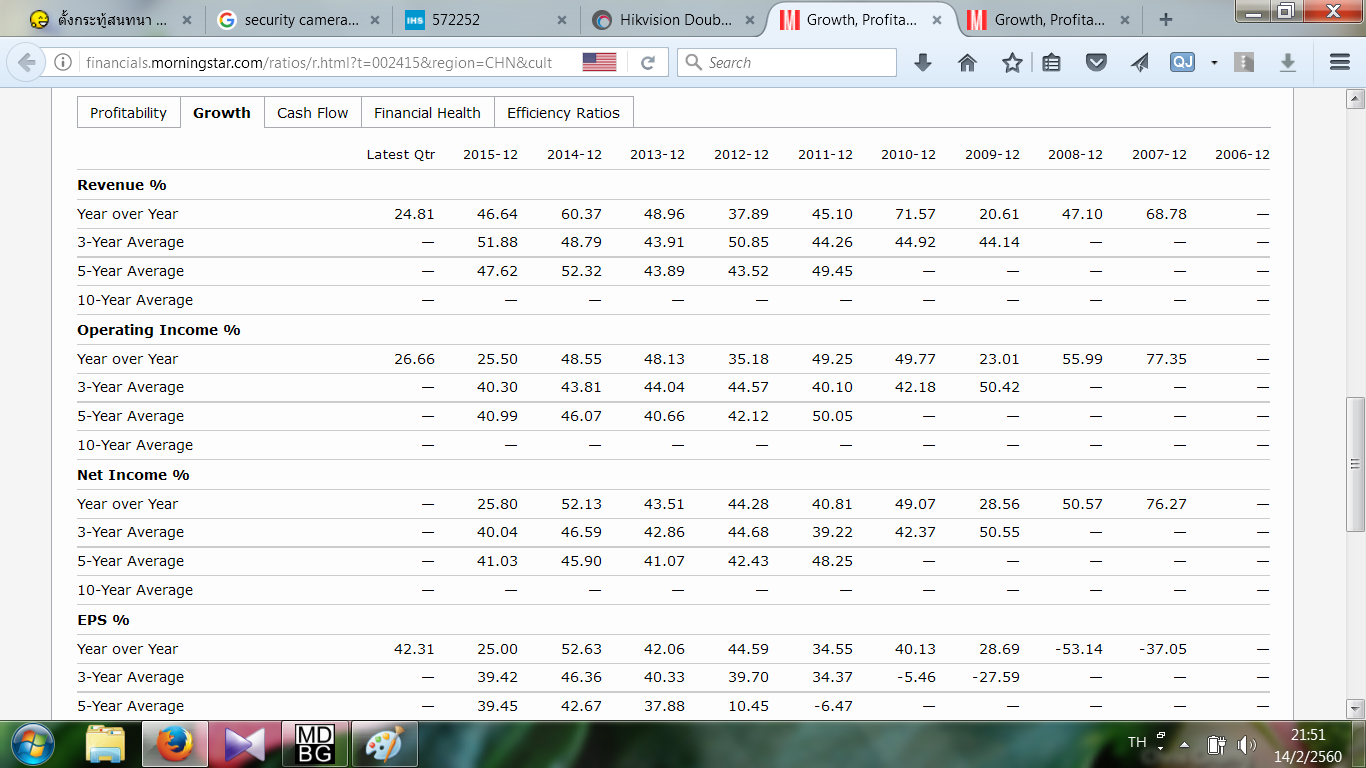Save page to Pocket
Viewport: 1366px width, 768px height.
[1096, 63]
